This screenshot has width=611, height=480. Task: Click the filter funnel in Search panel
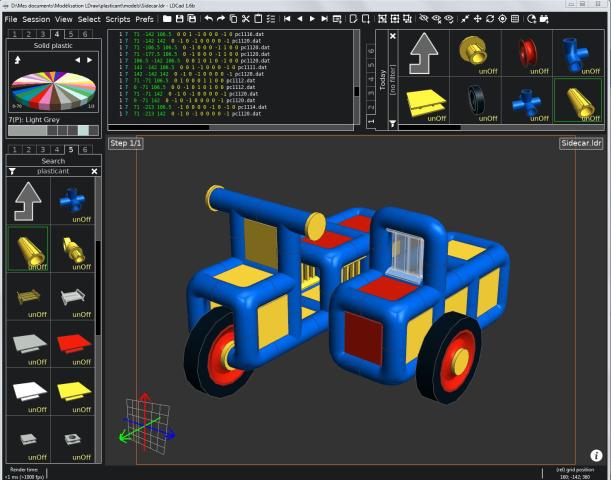pos(12,172)
